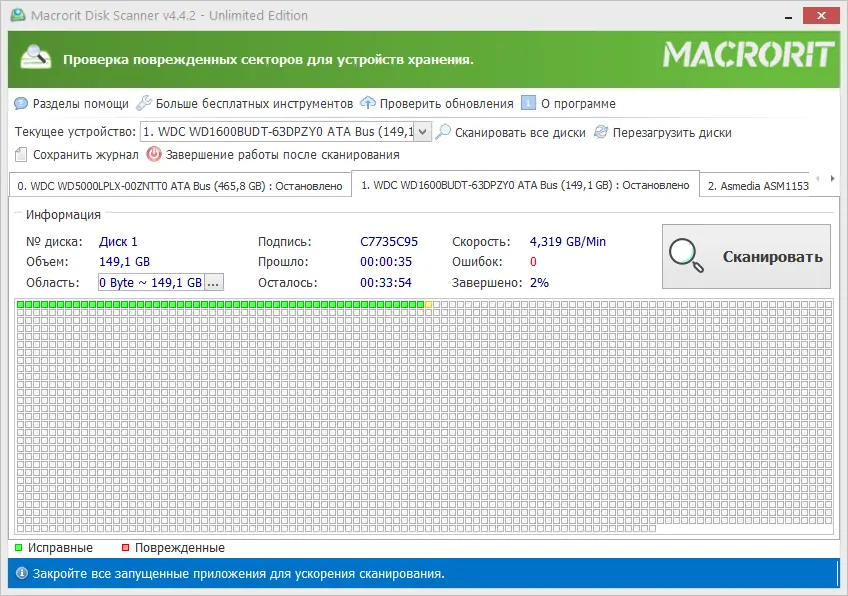Click the green healthy sector legend square

[x=18, y=548]
